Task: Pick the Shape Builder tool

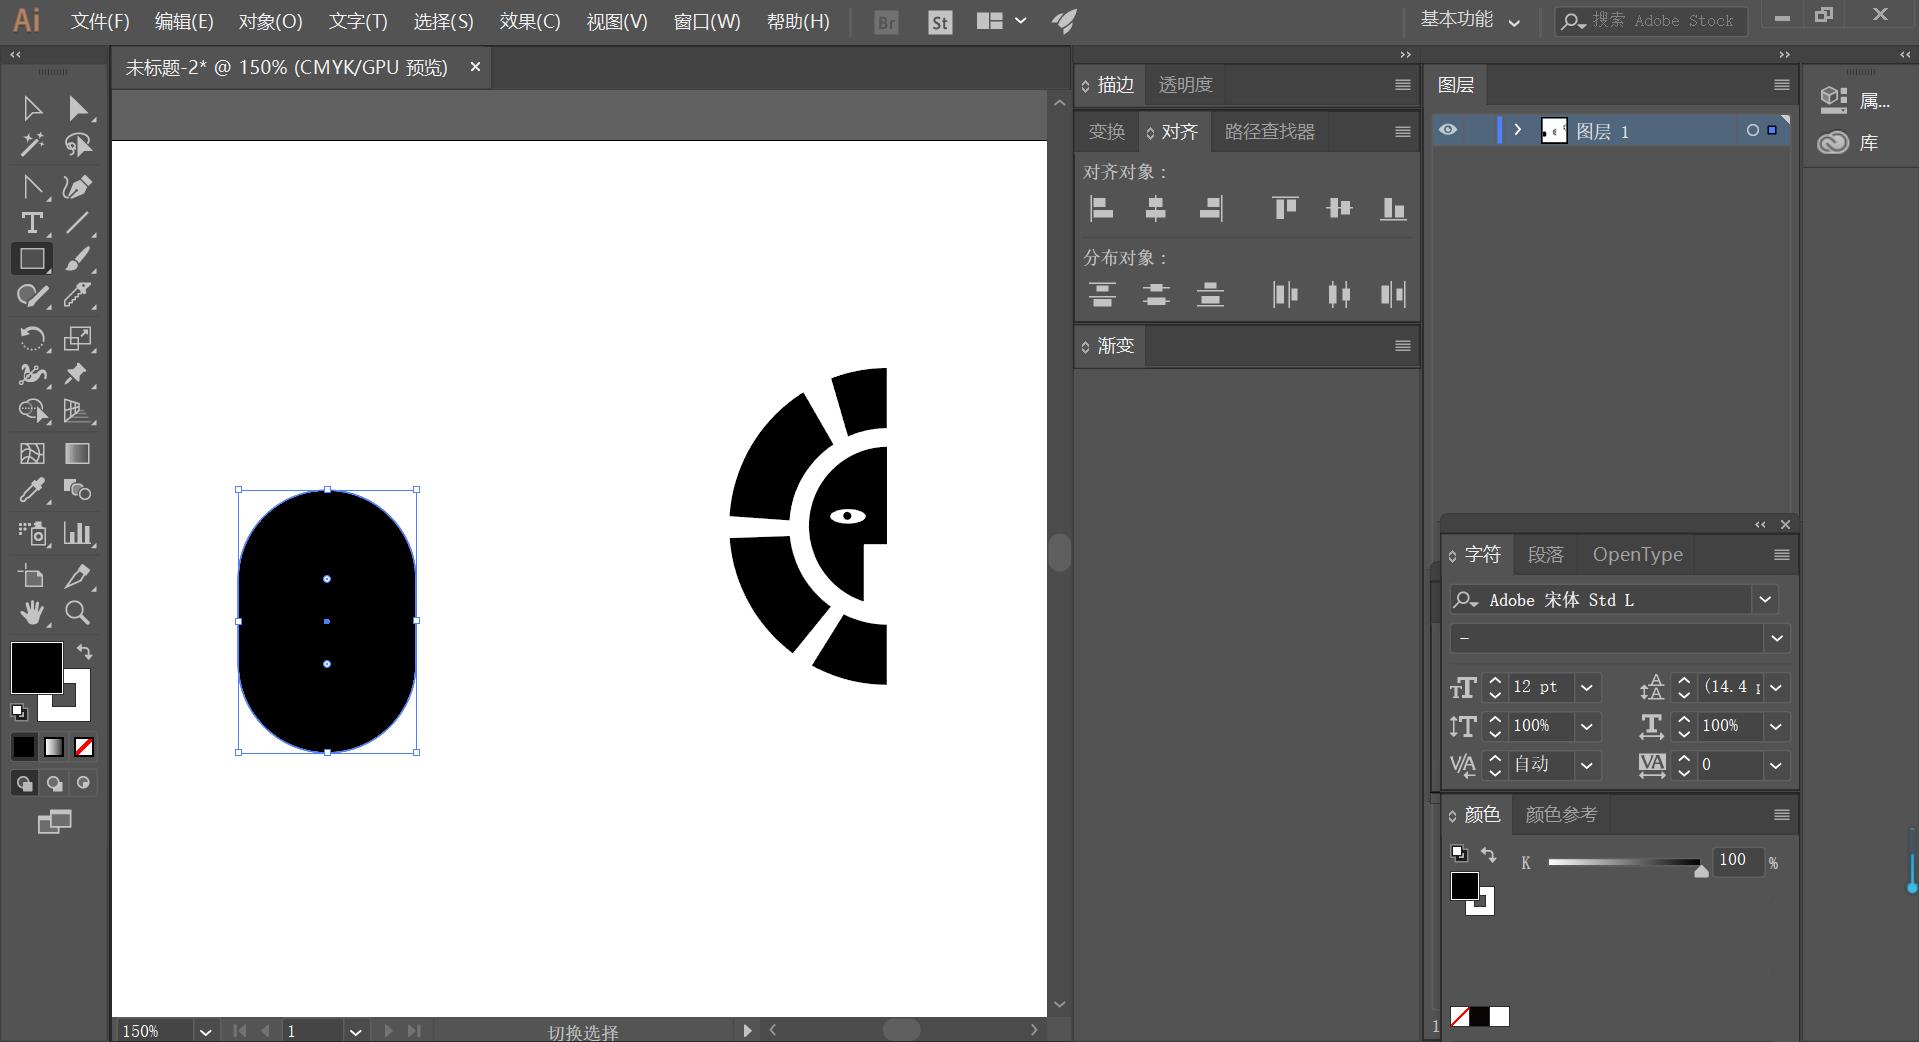Action: coord(32,410)
